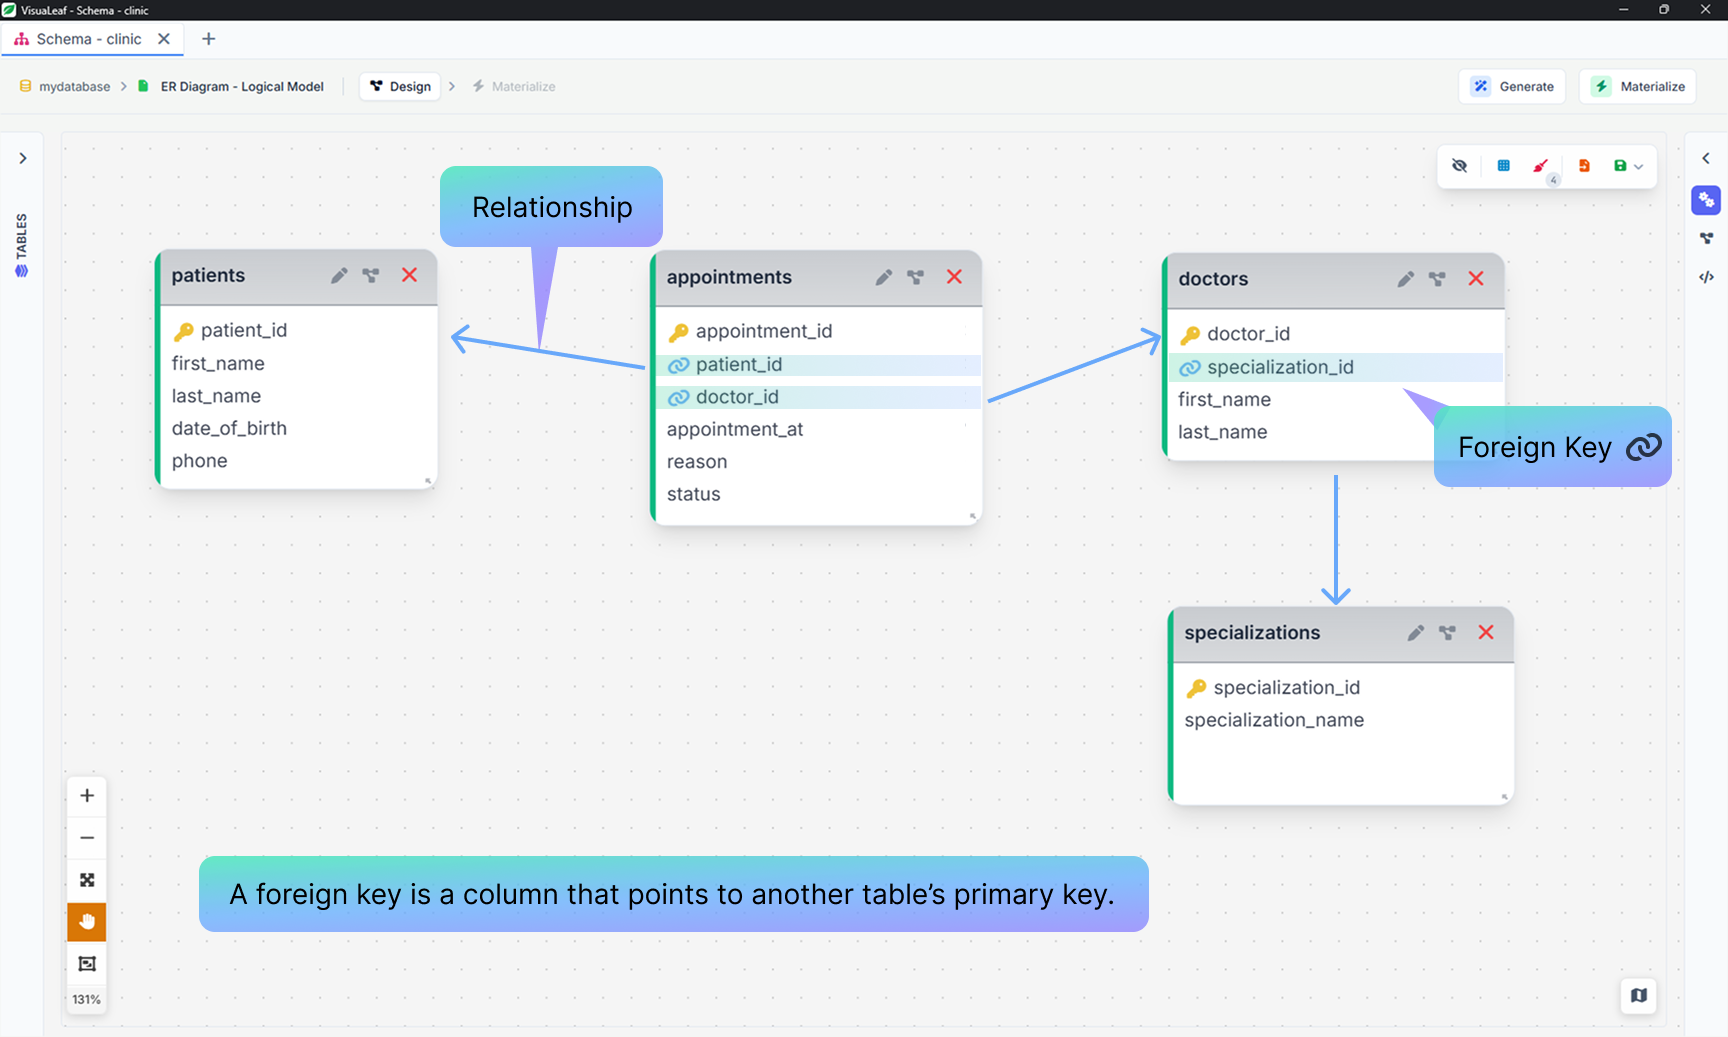
Task: Toggle the blue grid icon in toolbar
Action: point(1503,166)
